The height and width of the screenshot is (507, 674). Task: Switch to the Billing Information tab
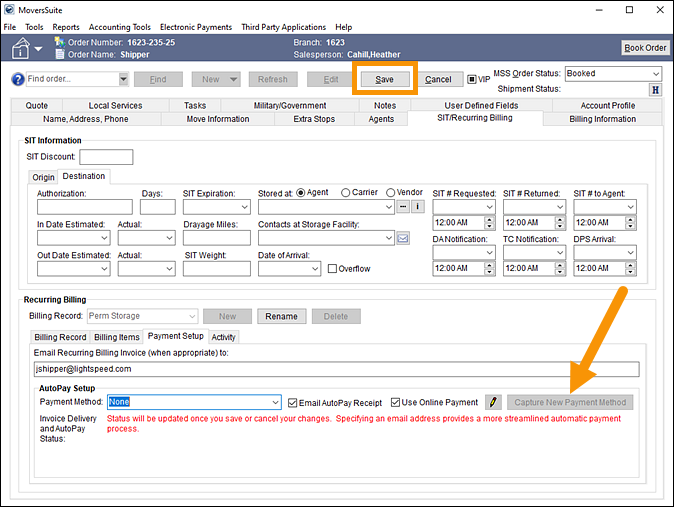click(x=602, y=119)
